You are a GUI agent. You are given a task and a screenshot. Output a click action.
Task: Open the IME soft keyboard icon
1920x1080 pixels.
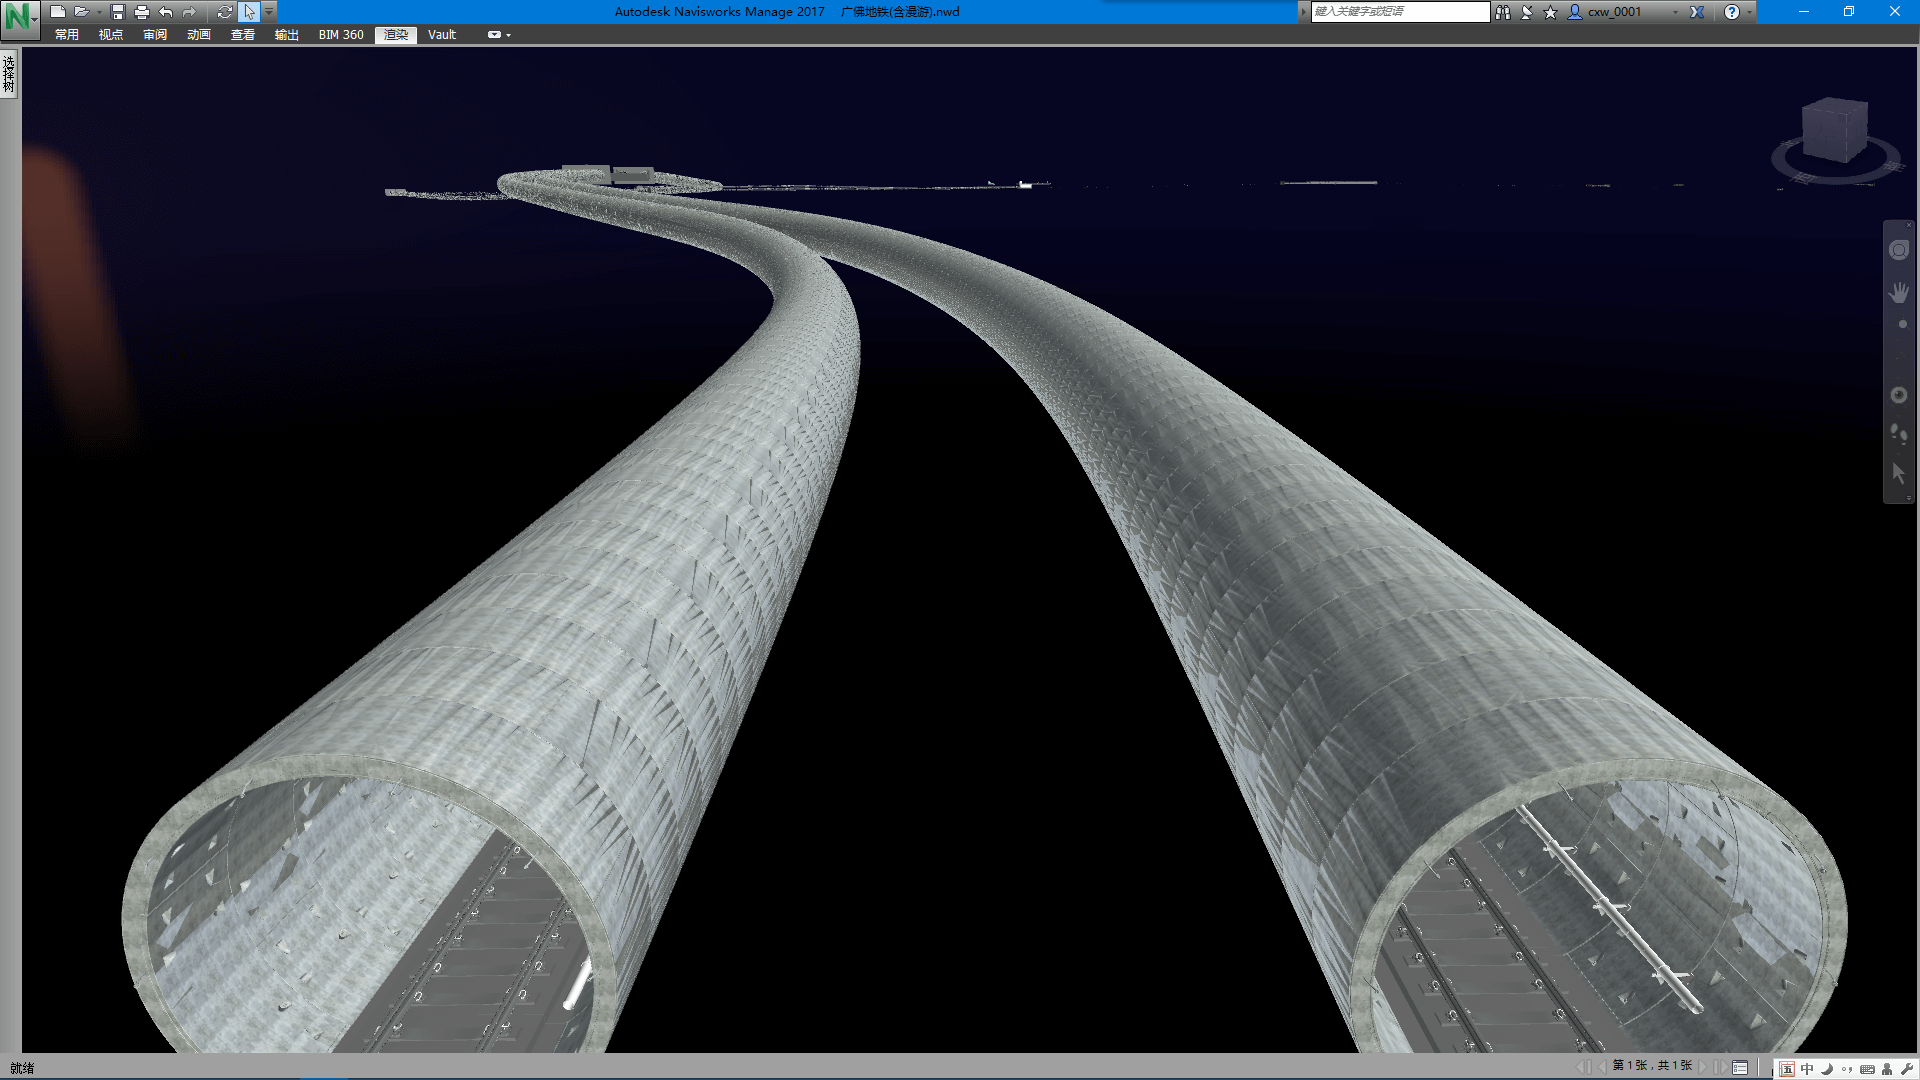[x=1867, y=1069]
